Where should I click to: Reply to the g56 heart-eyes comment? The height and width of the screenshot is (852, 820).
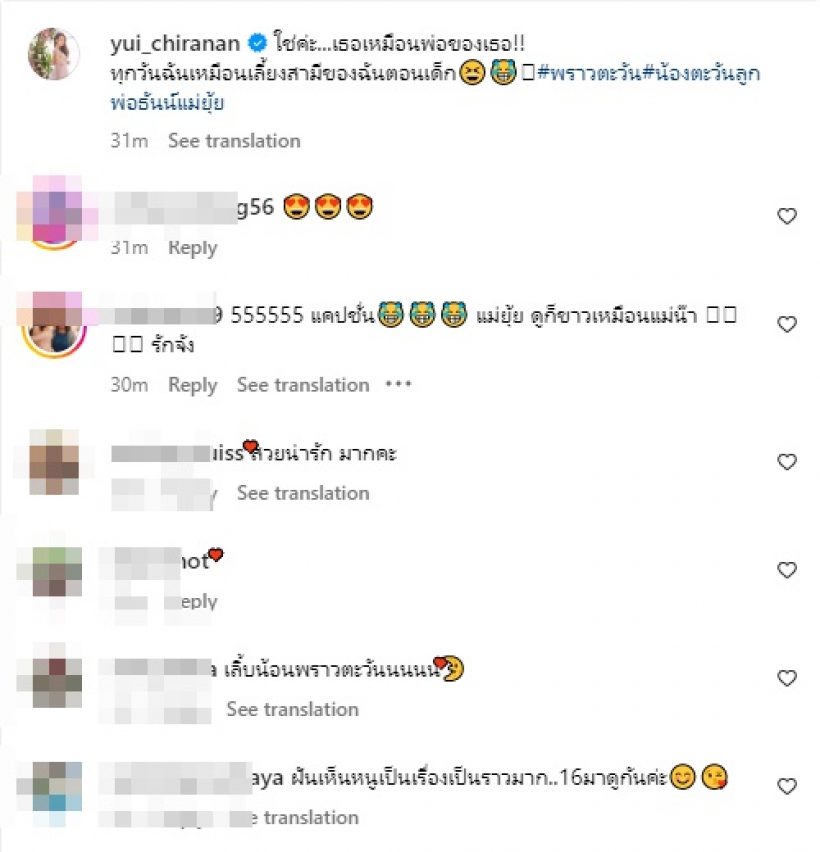point(193,248)
